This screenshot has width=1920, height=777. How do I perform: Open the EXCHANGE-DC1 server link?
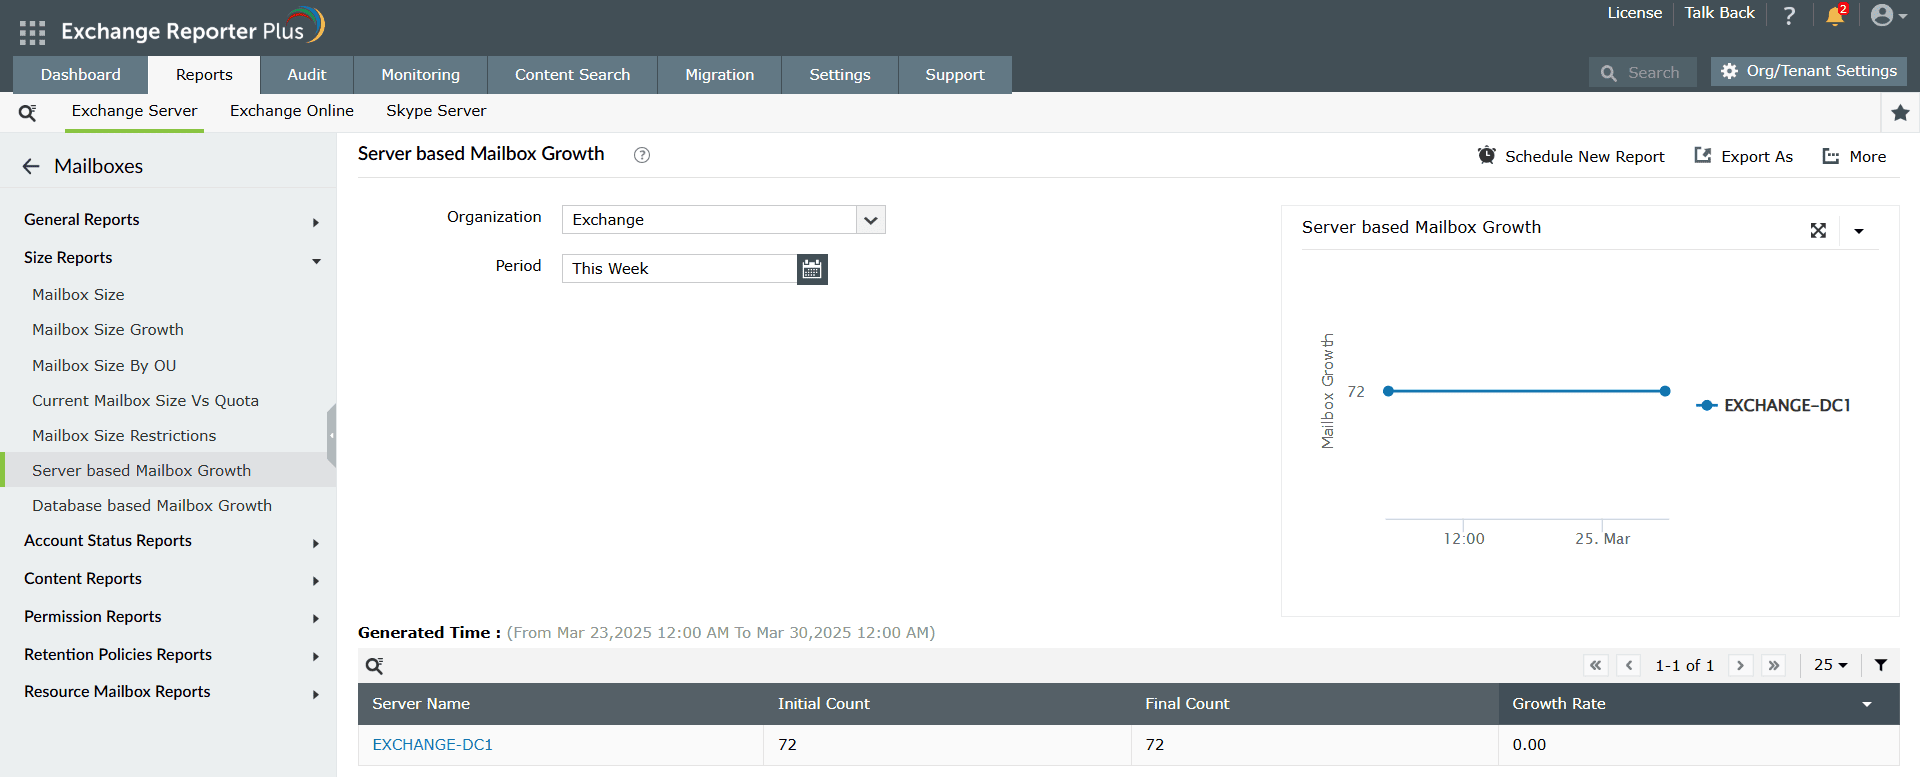433,745
